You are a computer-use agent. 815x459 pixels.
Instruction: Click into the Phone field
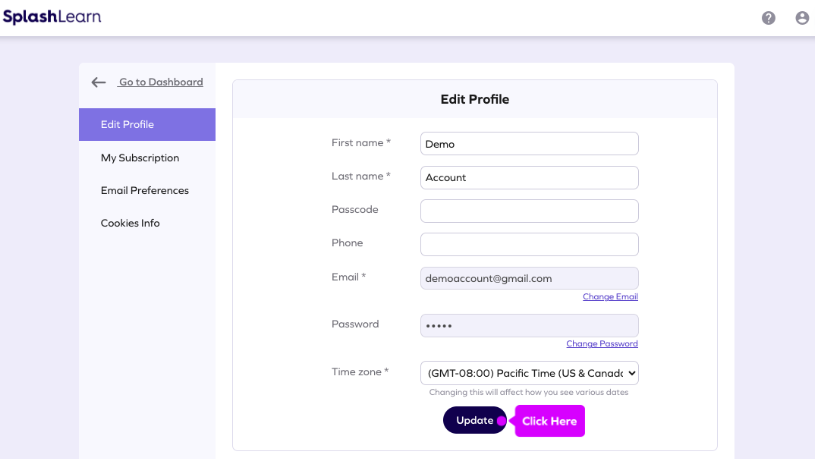529,244
